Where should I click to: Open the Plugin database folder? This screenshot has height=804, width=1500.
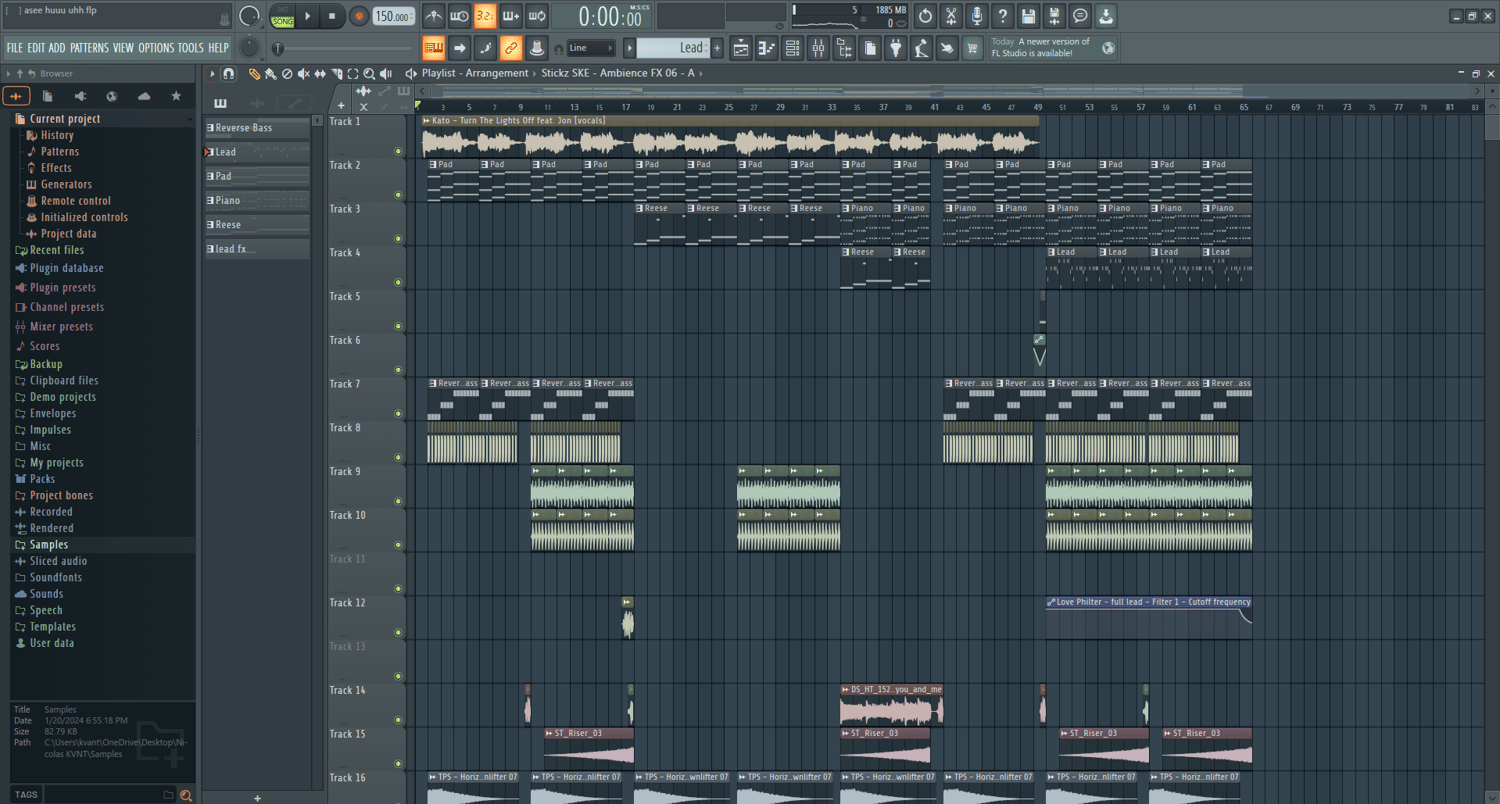66,268
